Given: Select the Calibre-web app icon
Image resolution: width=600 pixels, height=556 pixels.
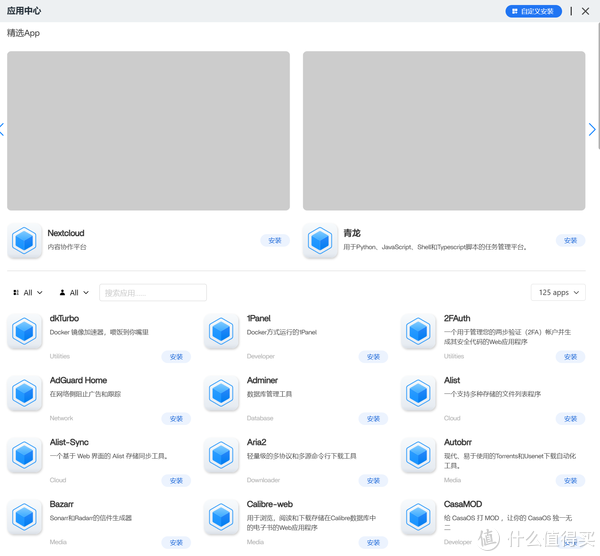Looking at the screenshot, I should [222, 517].
